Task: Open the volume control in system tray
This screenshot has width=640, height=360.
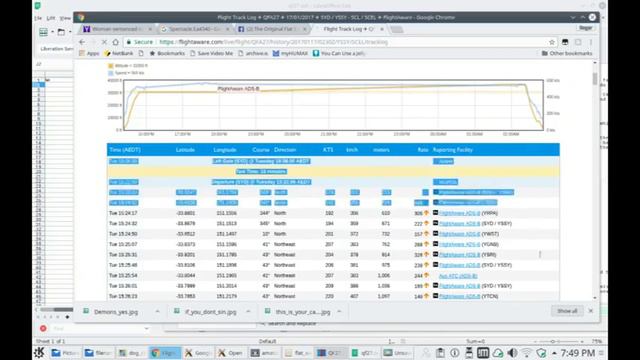Action: click(x=512, y=353)
